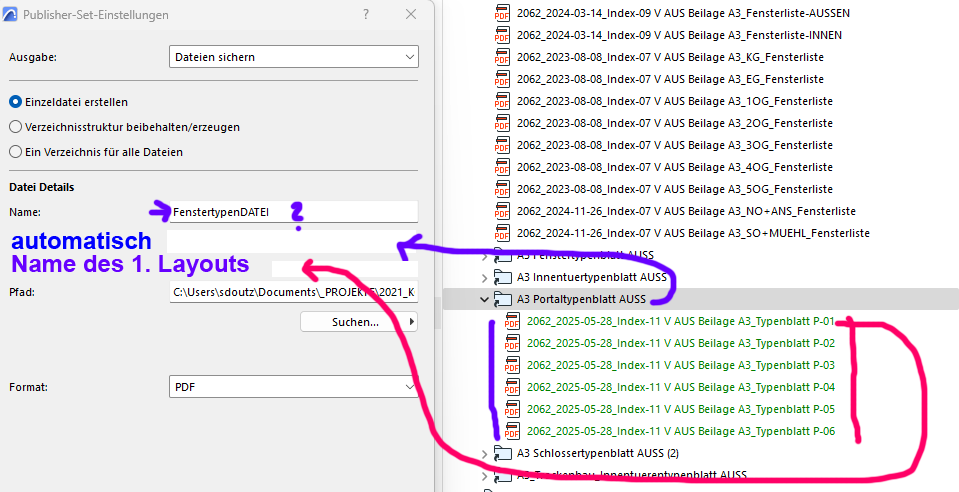This screenshot has height=492, width=959.
Task: Click the help question mark in dialog title
Action: [x=366, y=14]
